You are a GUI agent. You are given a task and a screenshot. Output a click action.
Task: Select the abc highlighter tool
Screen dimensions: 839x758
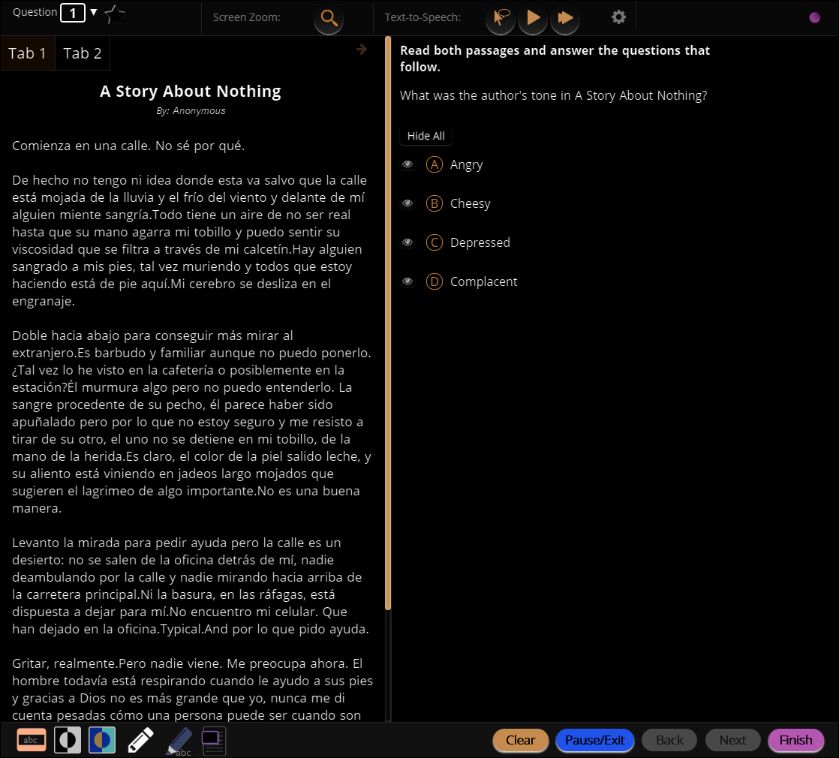pyautogui.click(x=179, y=741)
